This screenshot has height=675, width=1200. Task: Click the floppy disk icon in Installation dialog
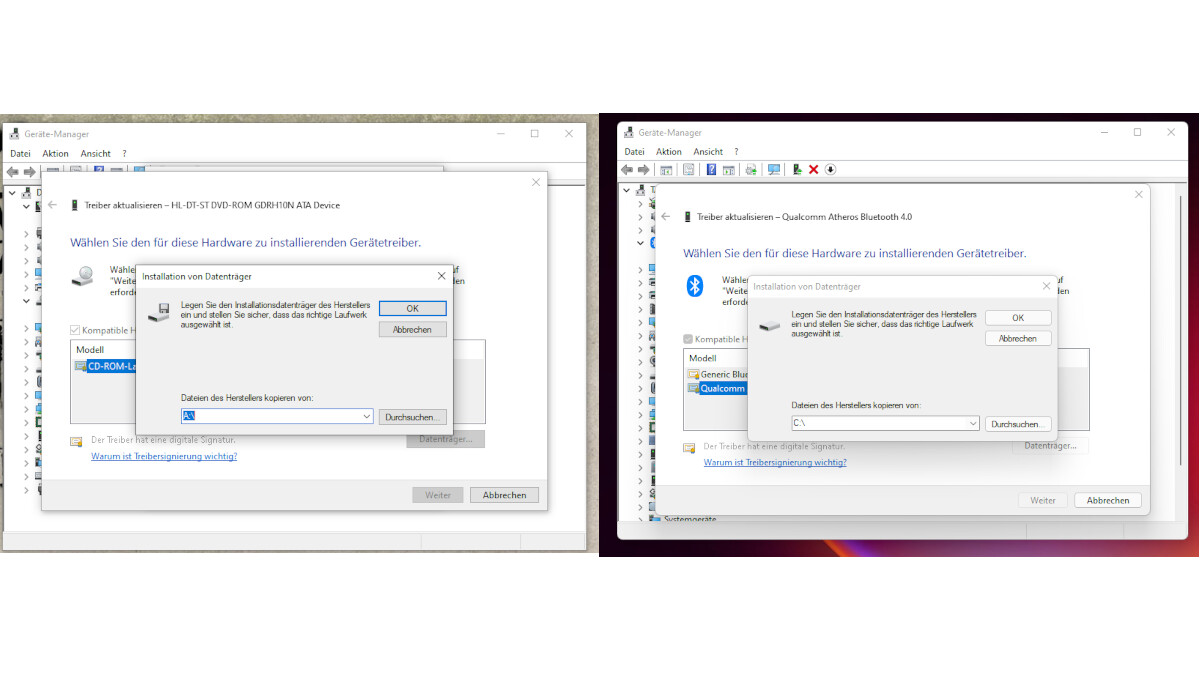pyautogui.click(x=159, y=311)
